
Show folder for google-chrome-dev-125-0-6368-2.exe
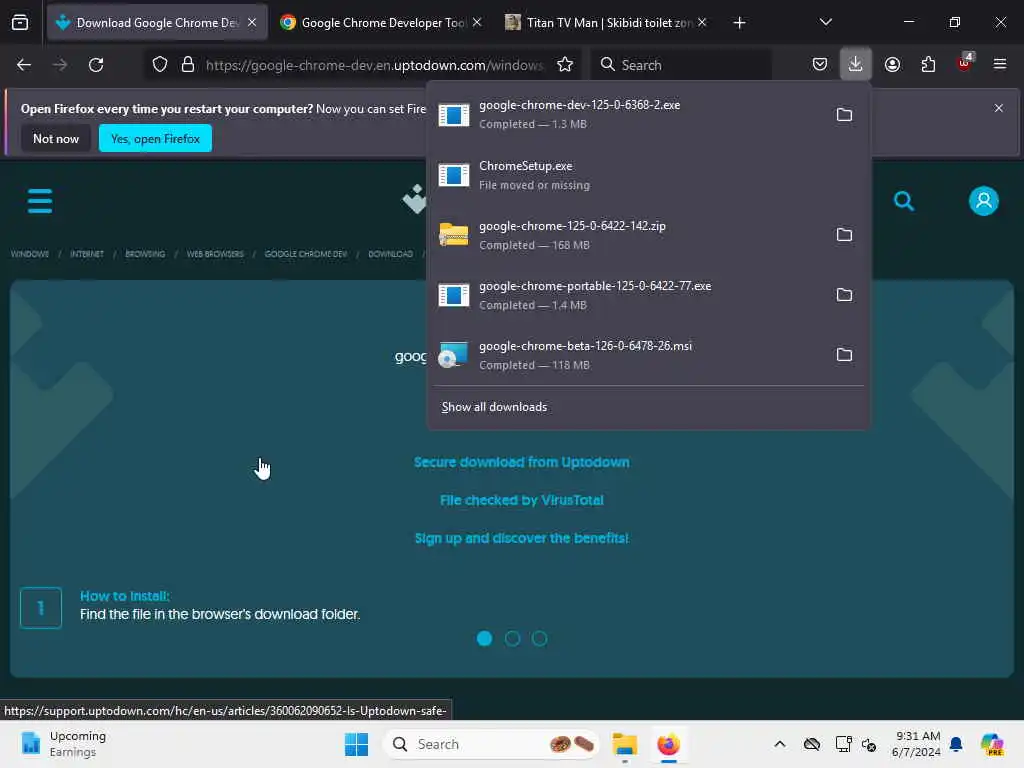click(x=844, y=115)
